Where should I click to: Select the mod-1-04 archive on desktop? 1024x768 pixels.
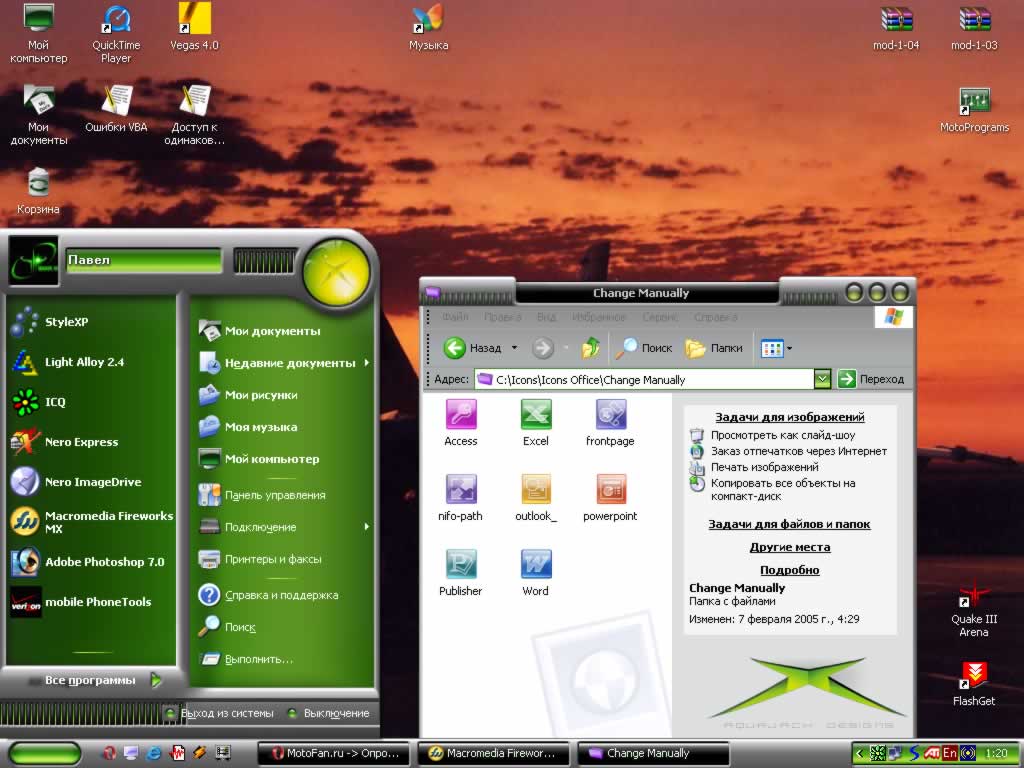pyautogui.click(x=896, y=29)
